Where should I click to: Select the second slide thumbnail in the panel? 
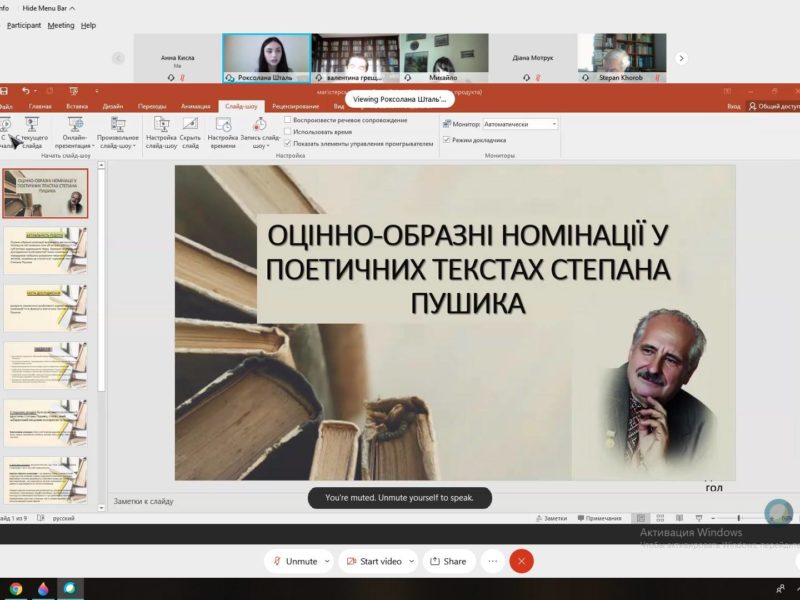[x=45, y=250]
